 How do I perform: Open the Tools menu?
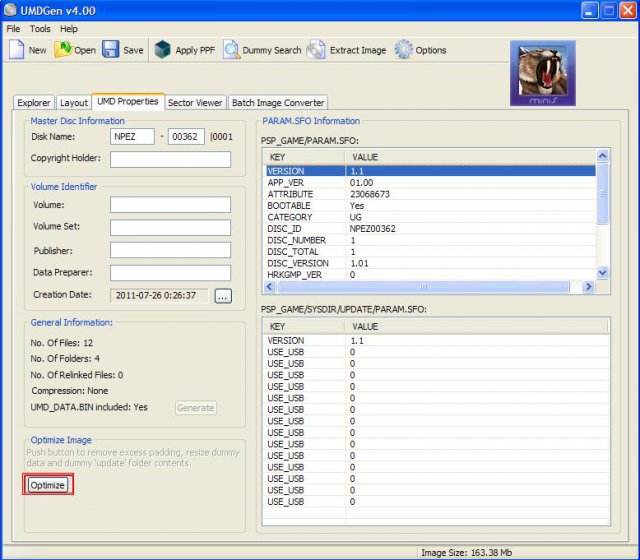(40, 29)
